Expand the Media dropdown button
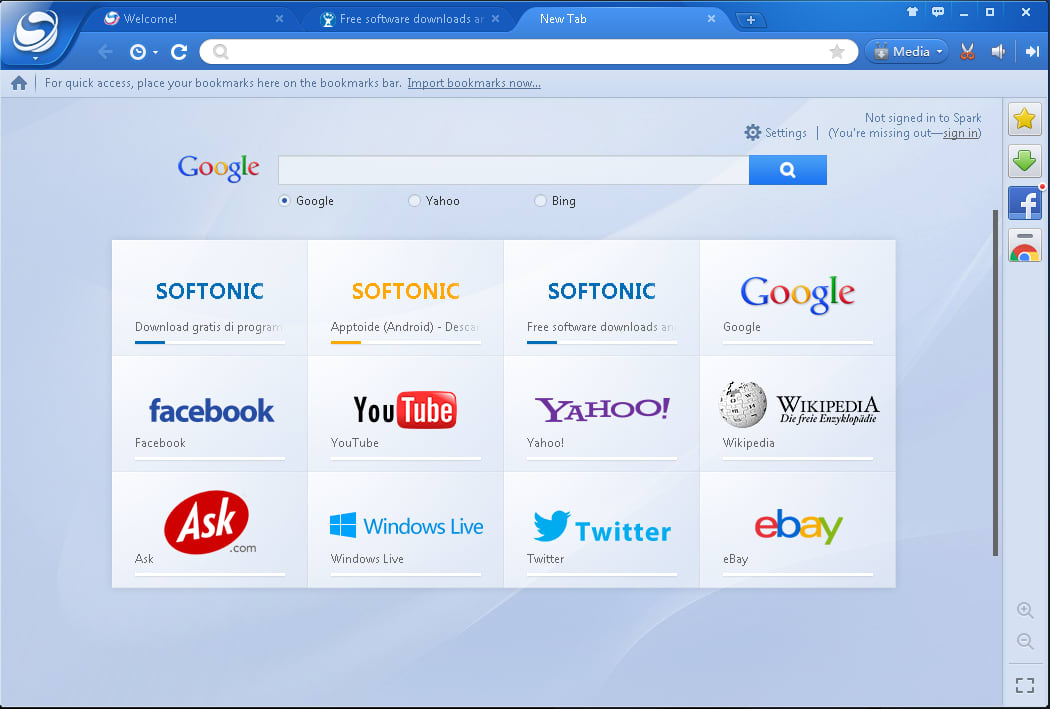 (906, 52)
